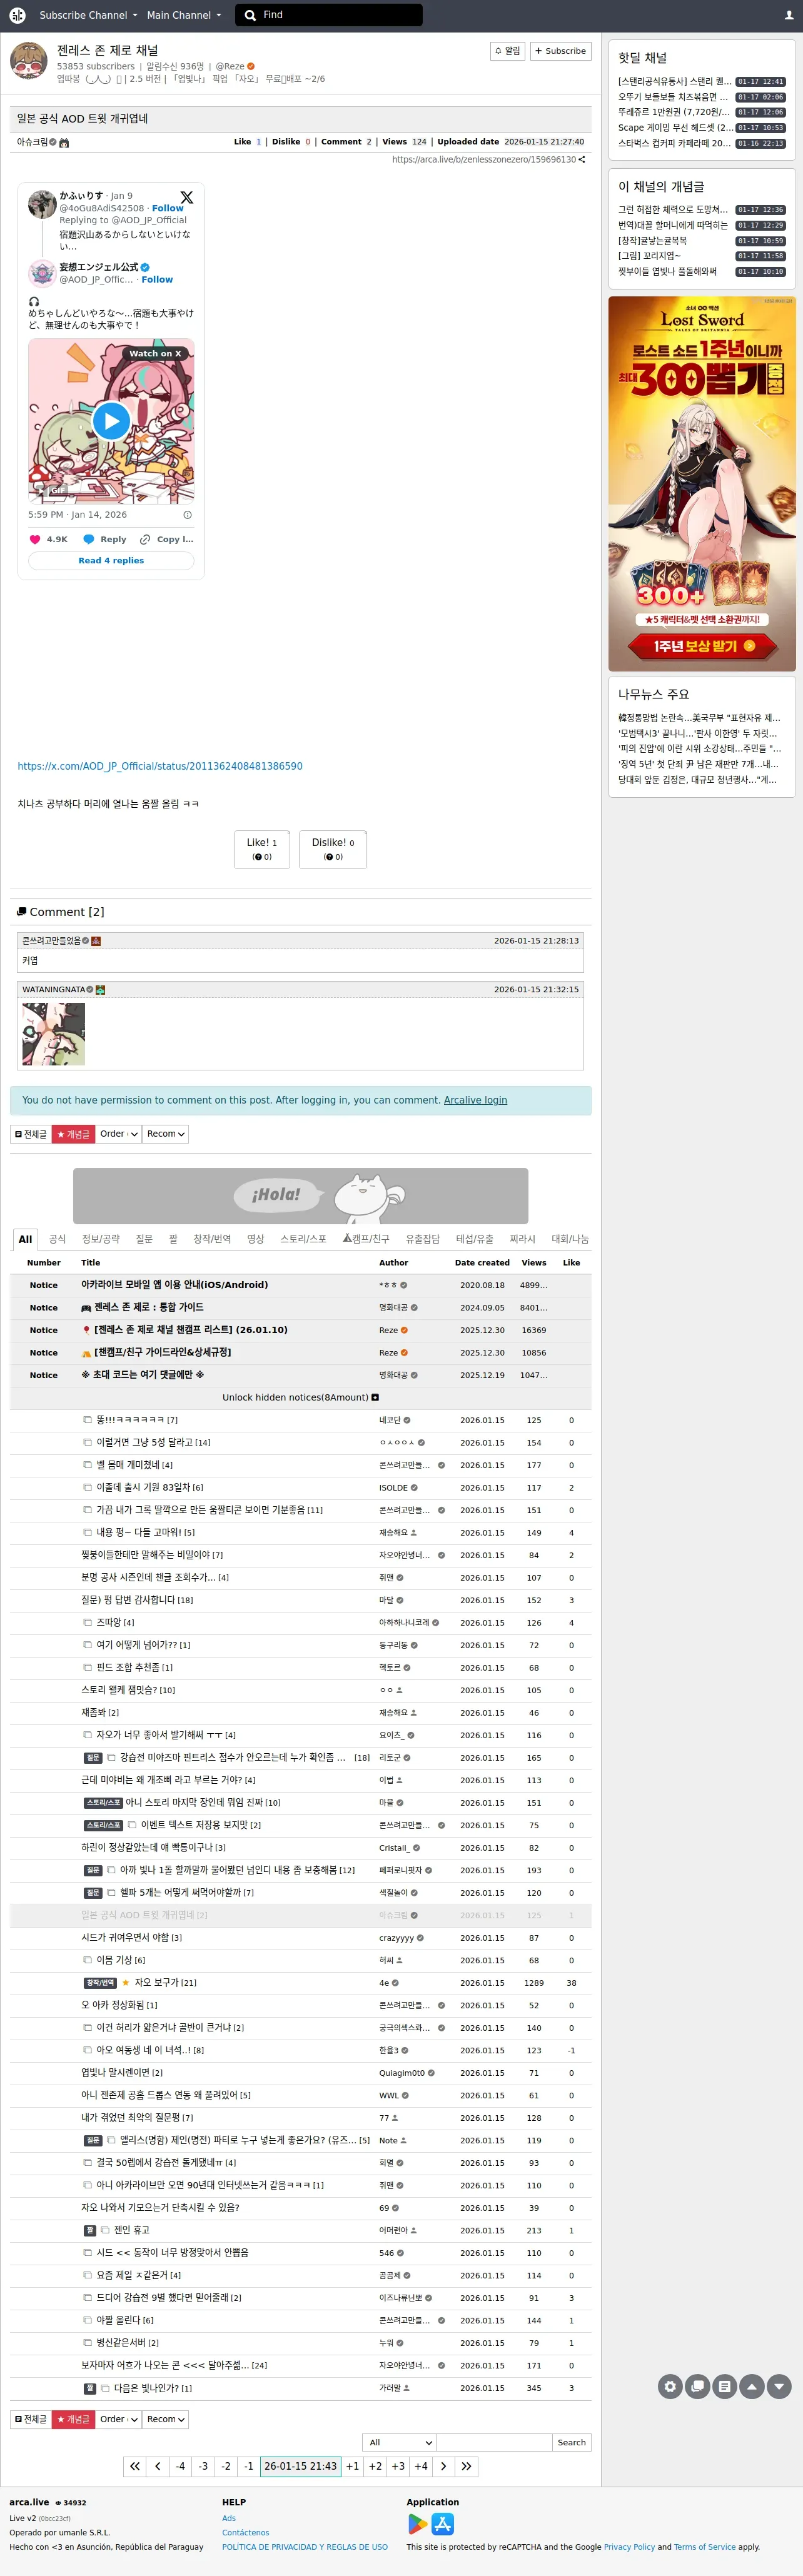Image resolution: width=803 pixels, height=2576 pixels.
Task: Select the 캠프/친구 category tab
Action: (x=366, y=1239)
